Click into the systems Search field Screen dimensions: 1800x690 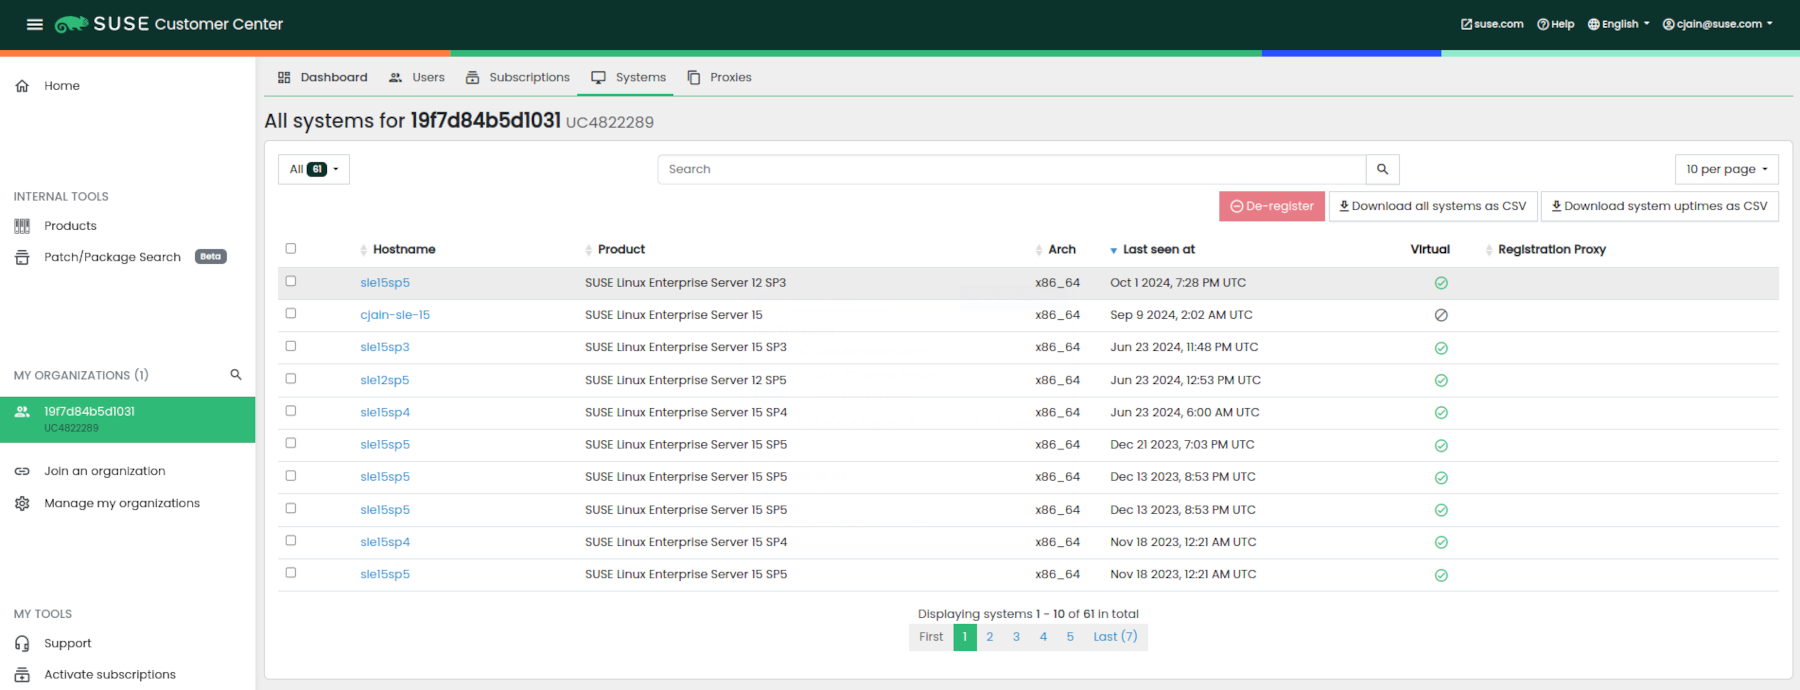click(x=1010, y=169)
